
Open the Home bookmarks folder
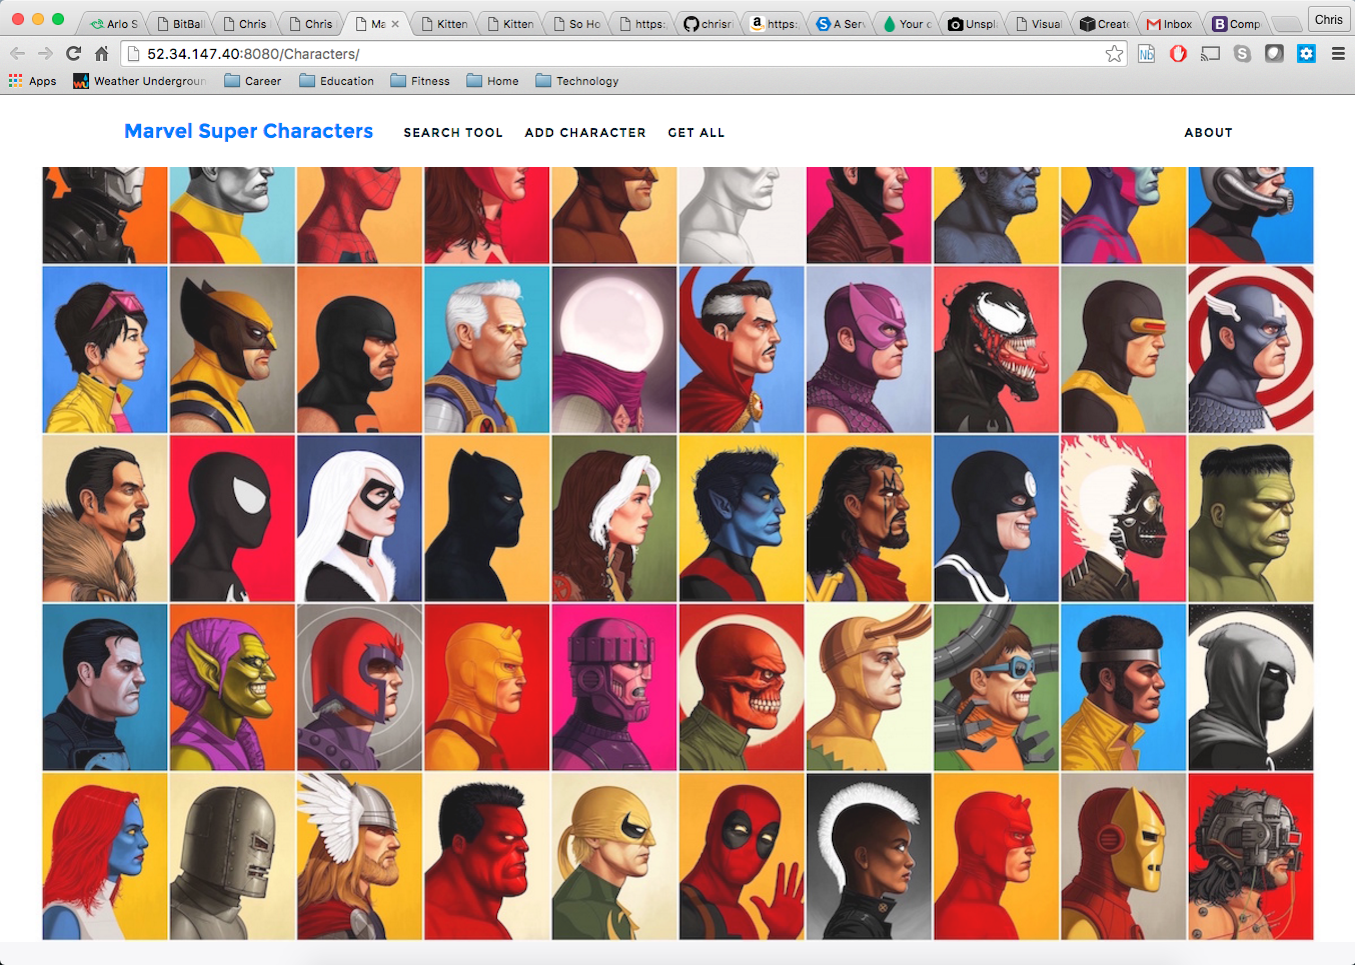(493, 81)
